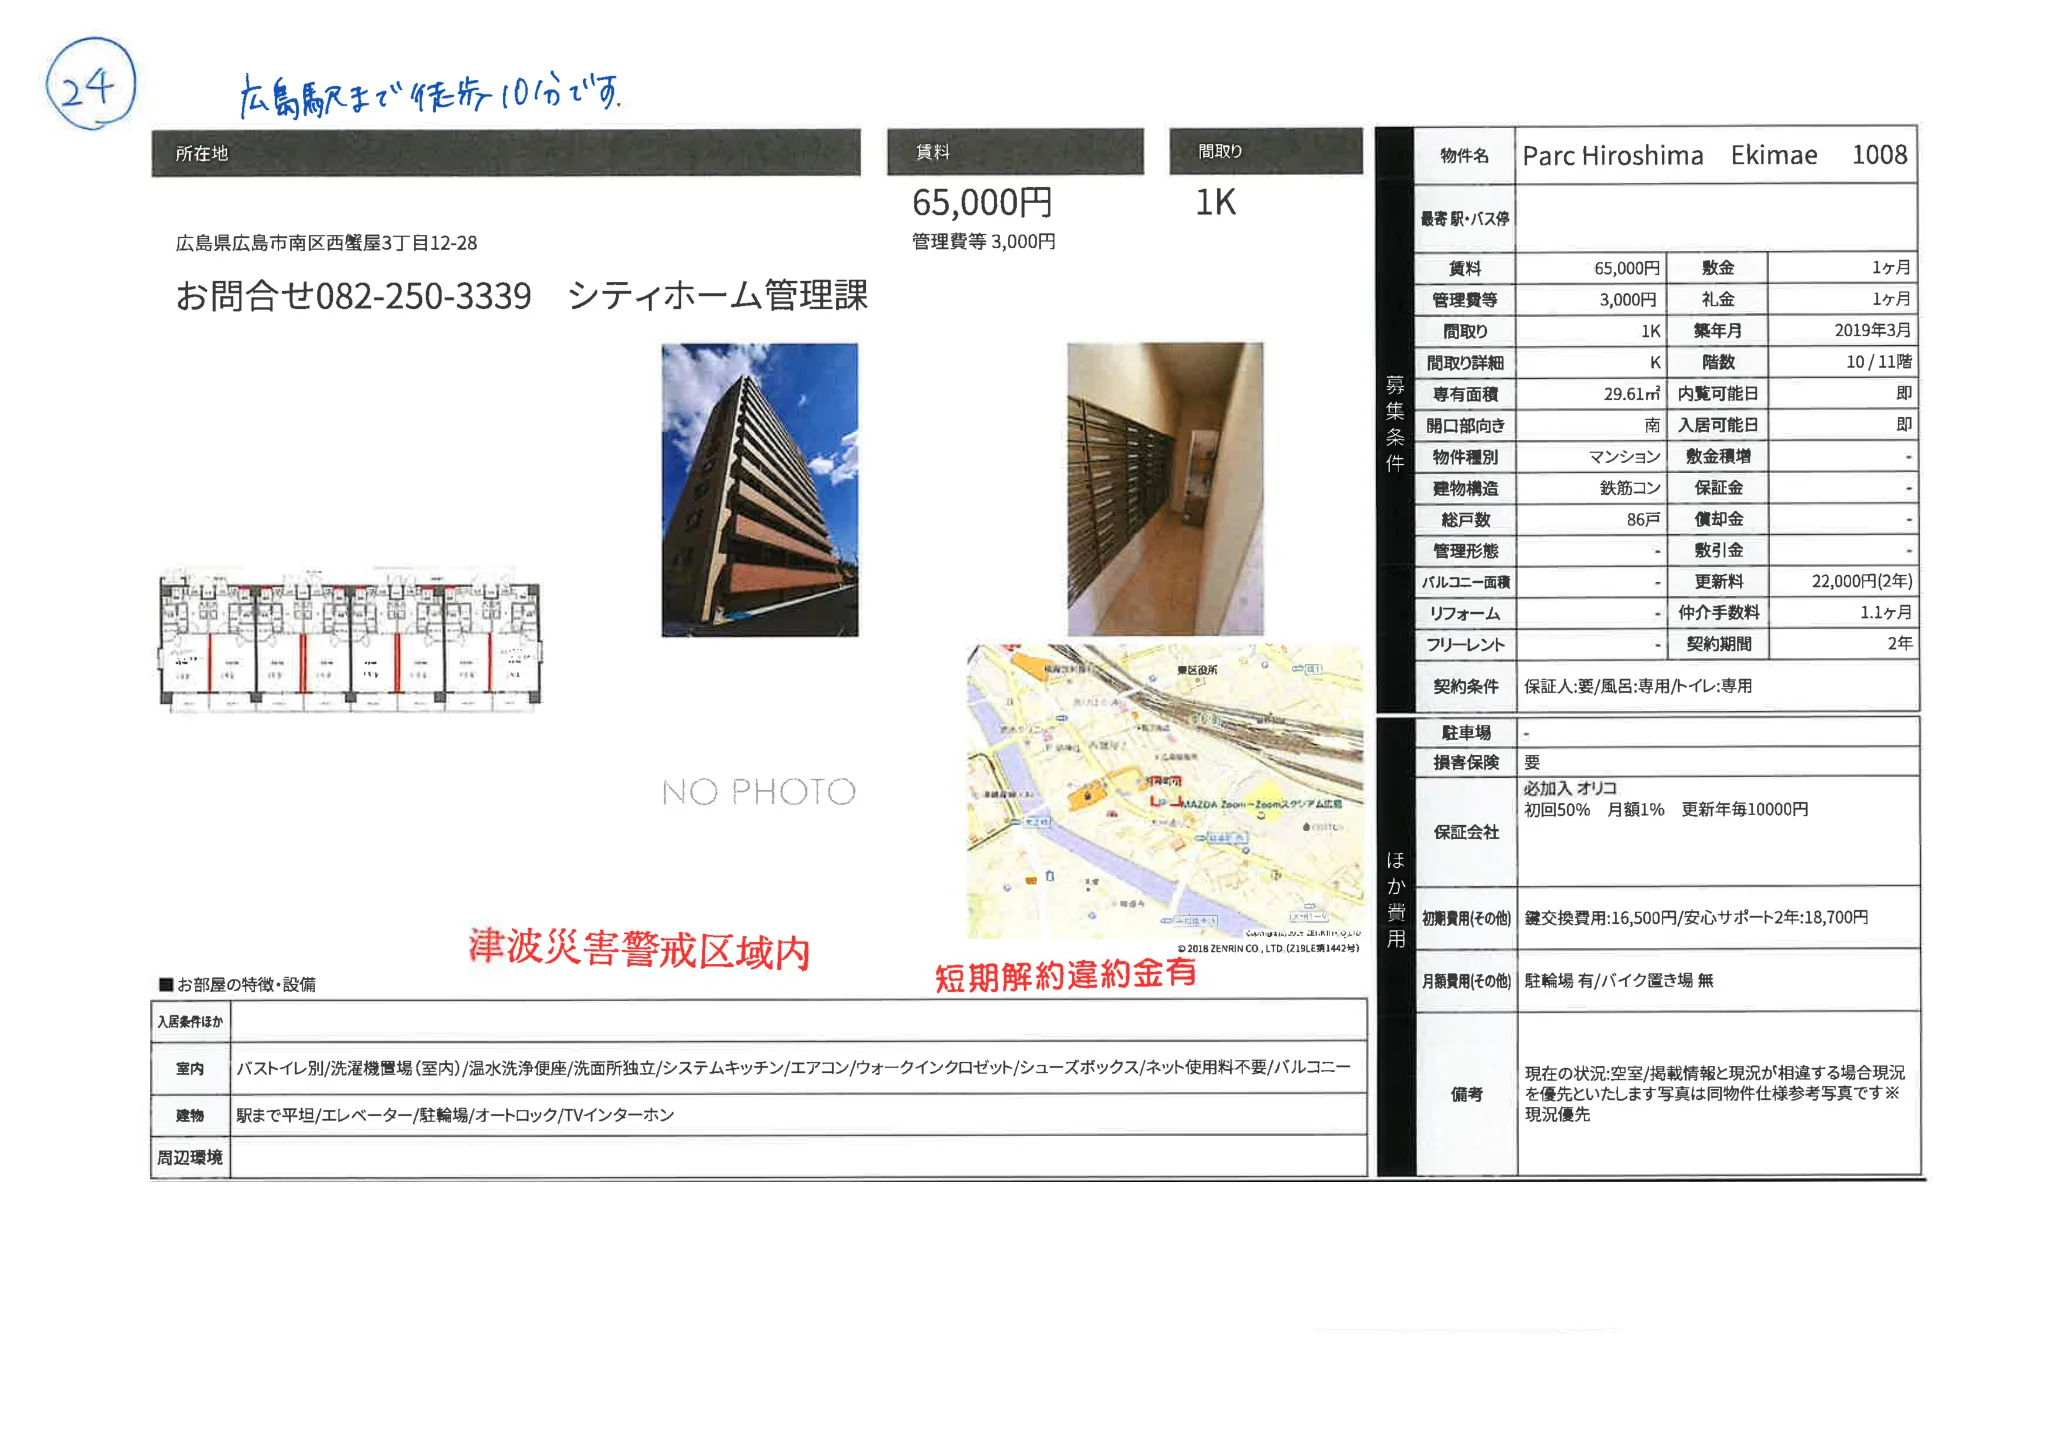Select the ZENRIN copyright line under map

[1268, 949]
